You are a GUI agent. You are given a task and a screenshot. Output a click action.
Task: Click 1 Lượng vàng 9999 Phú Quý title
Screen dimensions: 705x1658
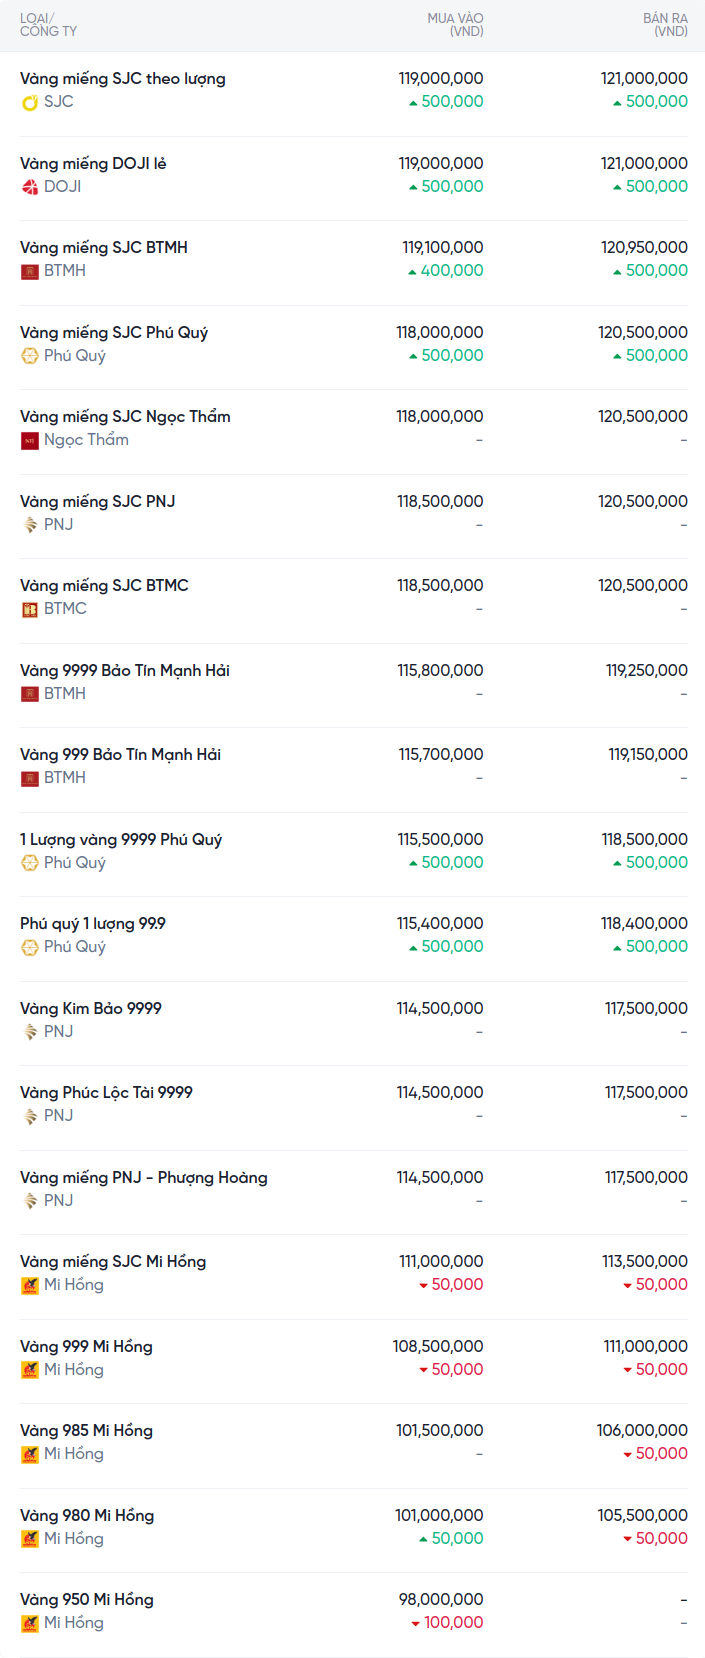(x=120, y=839)
